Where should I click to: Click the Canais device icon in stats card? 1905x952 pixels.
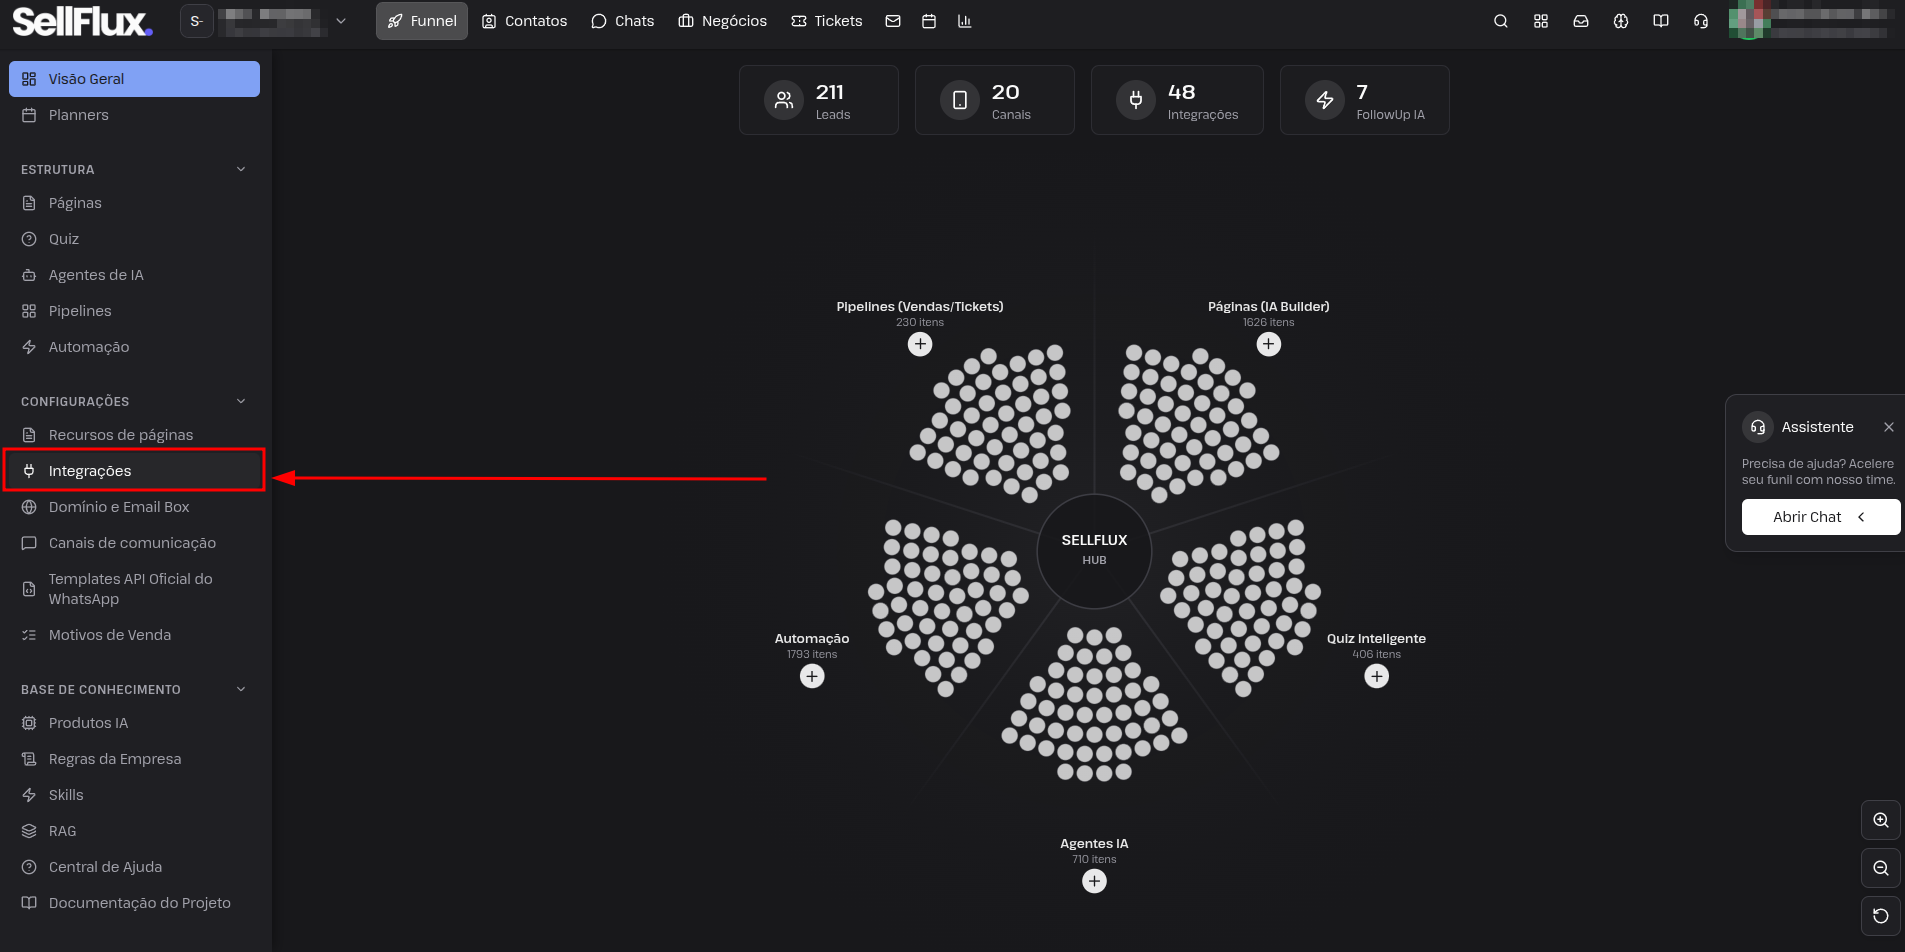pos(960,100)
